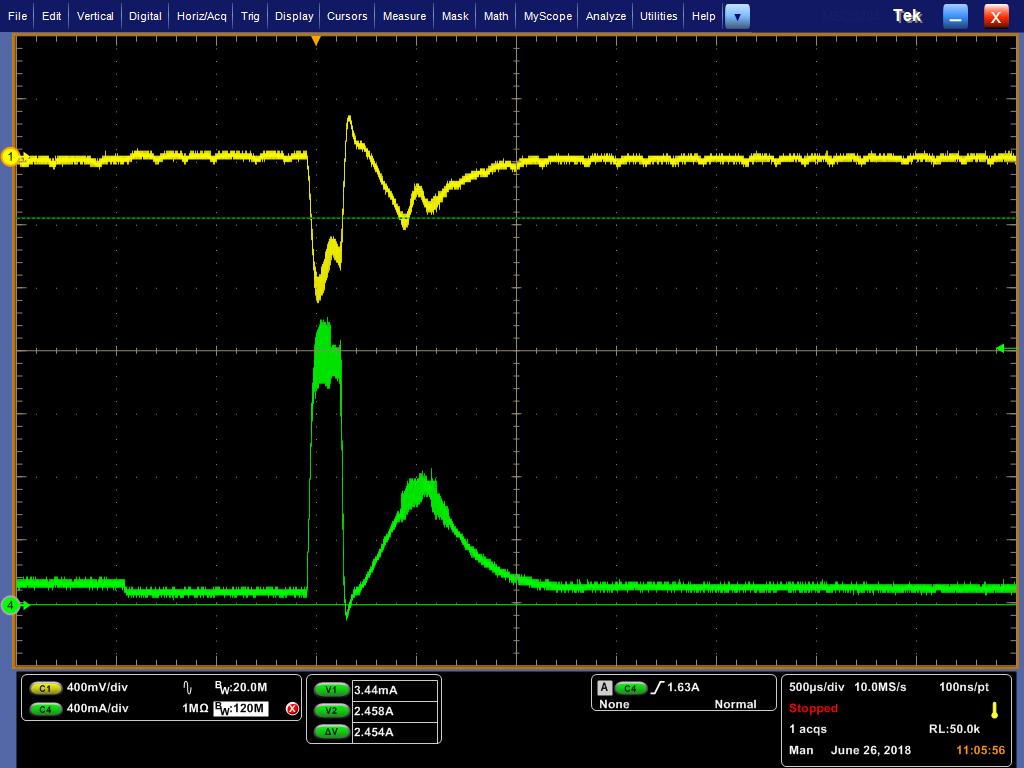Select the highlighted C4 bandwidth 120M field
Image resolution: width=1024 pixels, height=768 pixels.
point(241,709)
